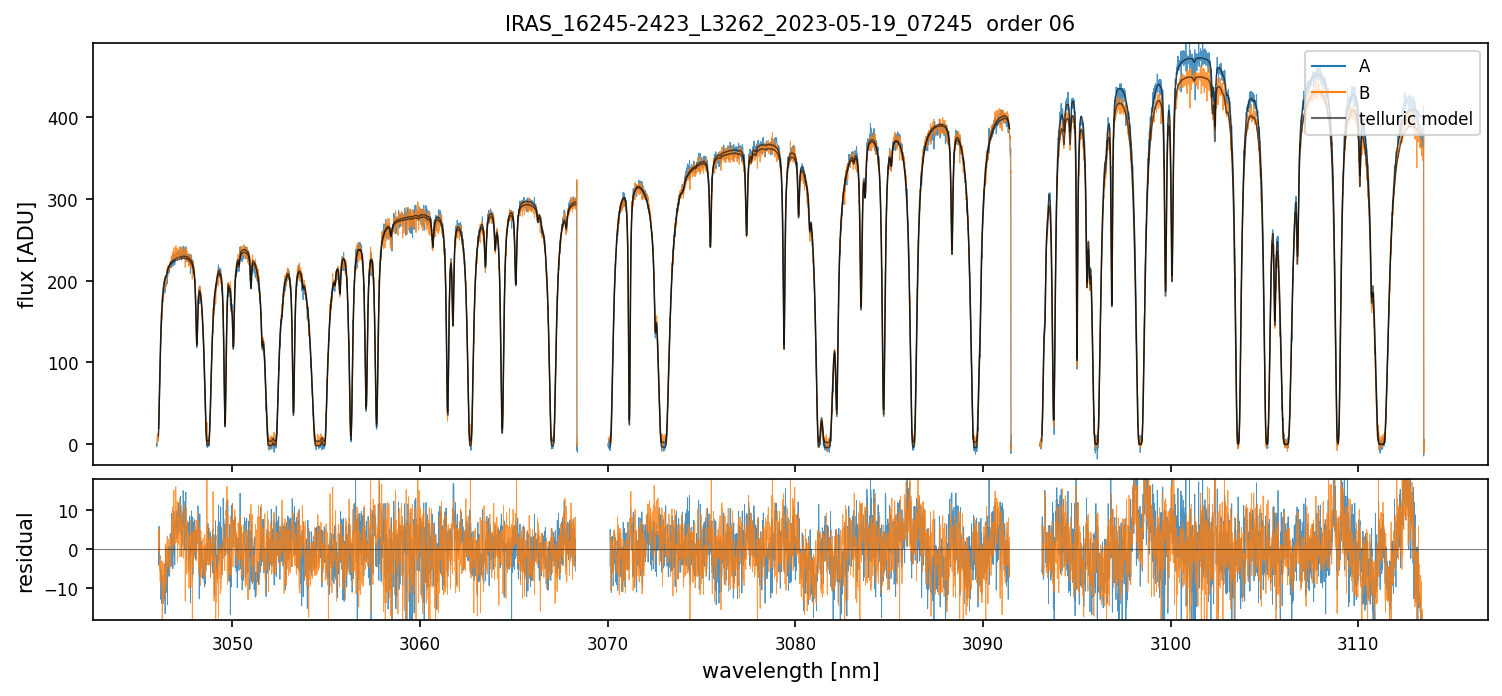This screenshot has width=1502, height=696.
Task: Click the 3060 x-axis tick label
Action: pyautogui.click(x=420, y=641)
